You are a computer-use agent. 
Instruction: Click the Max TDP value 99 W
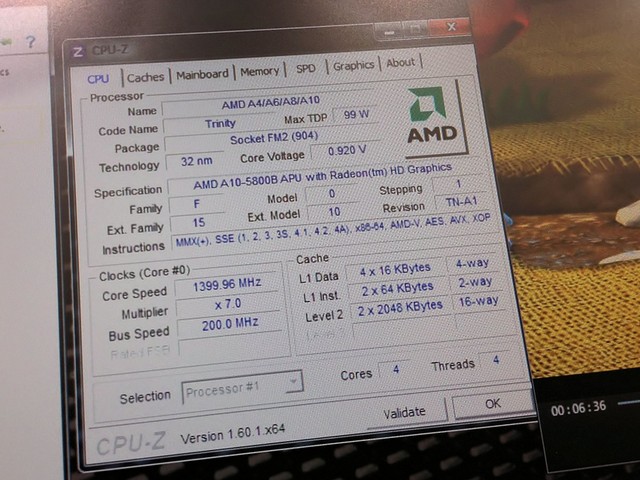click(x=356, y=115)
